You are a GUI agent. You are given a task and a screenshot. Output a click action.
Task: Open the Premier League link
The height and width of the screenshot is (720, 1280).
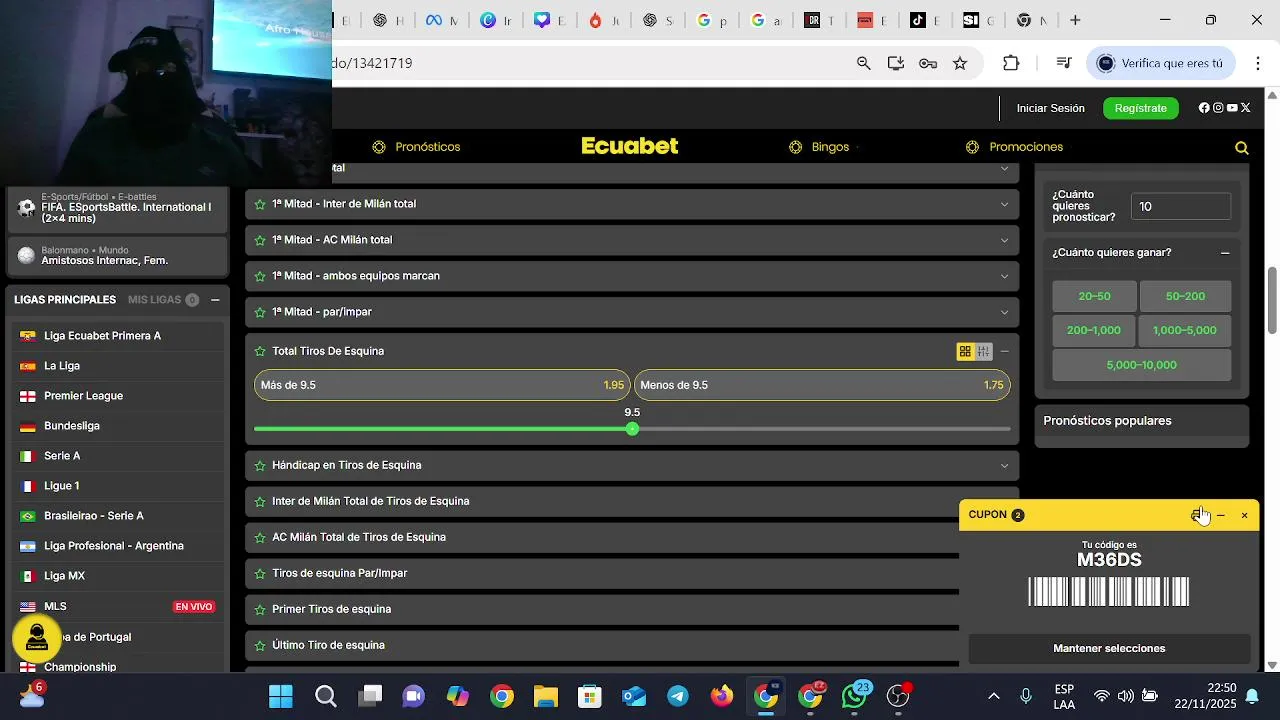point(116,396)
